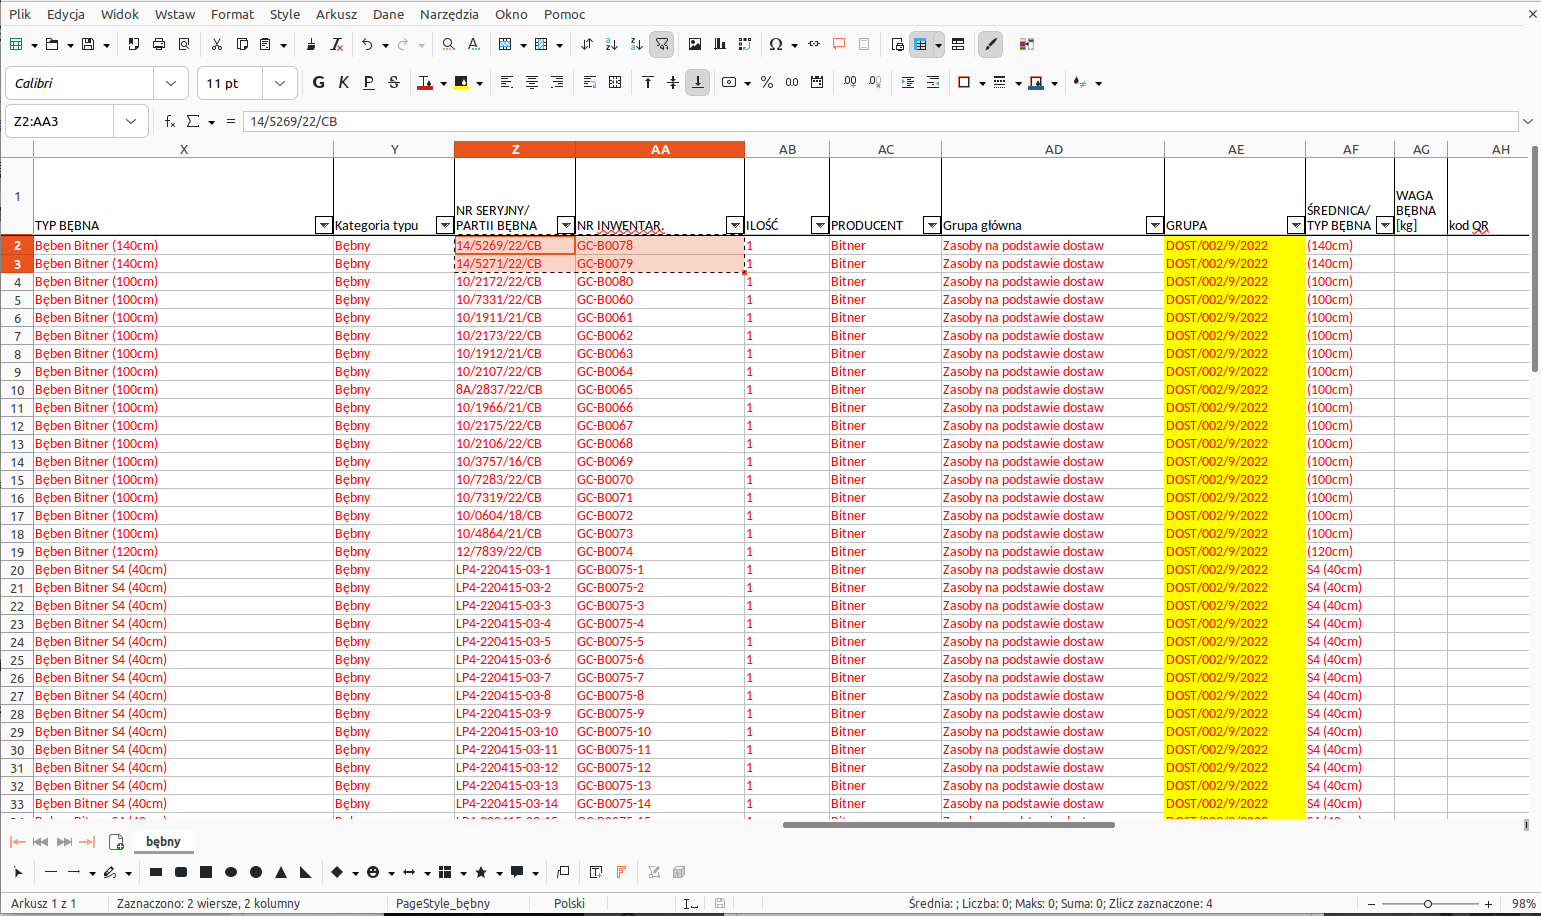Select the bębny sheet tab
The image size is (1541, 916).
pyautogui.click(x=163, y=842)
